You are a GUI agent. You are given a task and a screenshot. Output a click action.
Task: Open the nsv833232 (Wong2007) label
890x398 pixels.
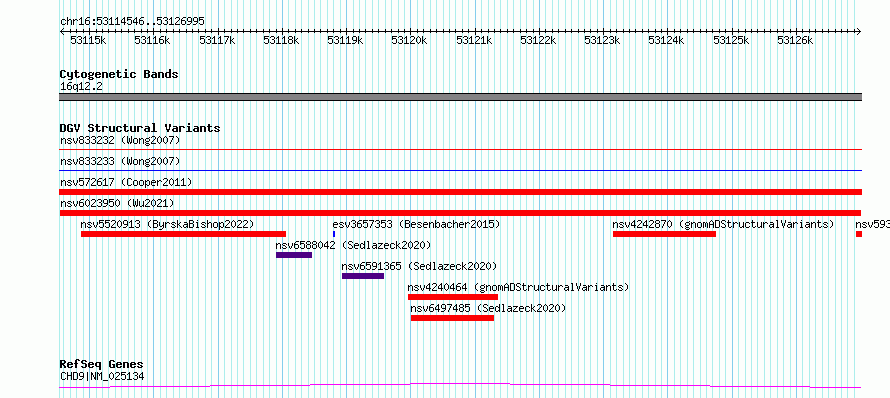tap(120, 140)
